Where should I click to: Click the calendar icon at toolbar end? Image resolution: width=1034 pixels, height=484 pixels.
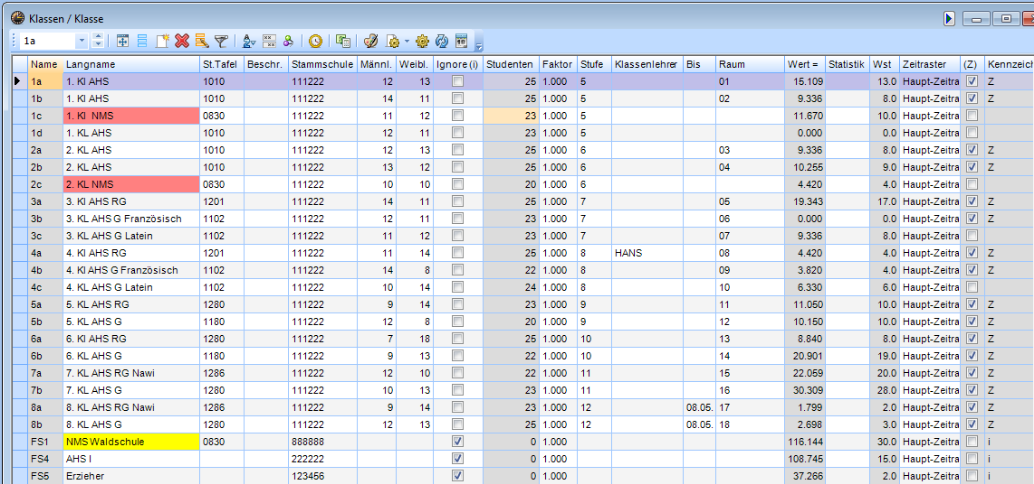coord(461,41)
